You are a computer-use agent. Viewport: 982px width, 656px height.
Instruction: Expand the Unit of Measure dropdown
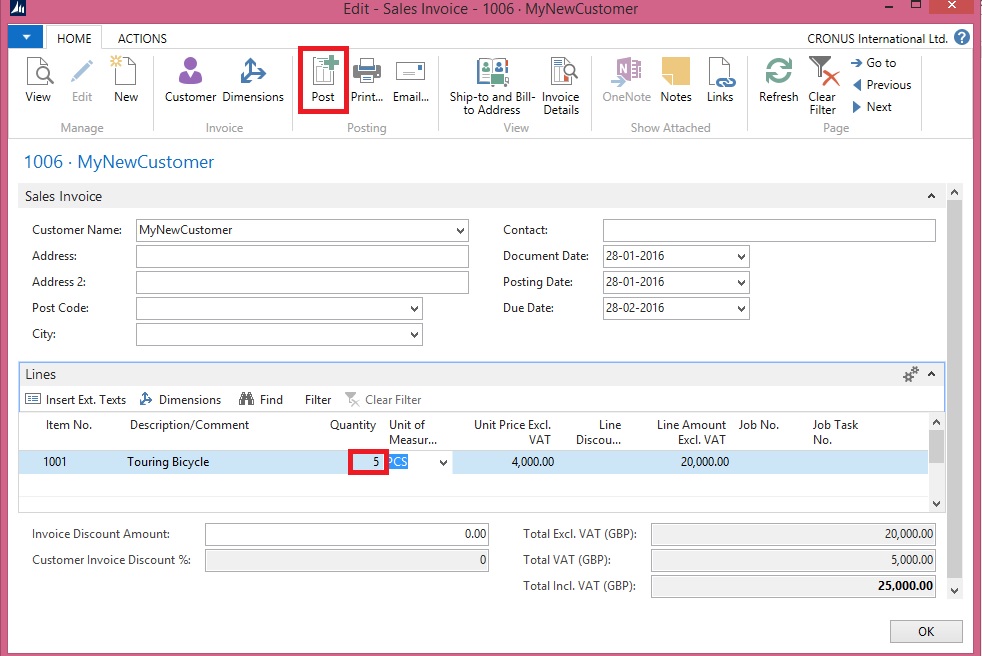tap(443, 462)
